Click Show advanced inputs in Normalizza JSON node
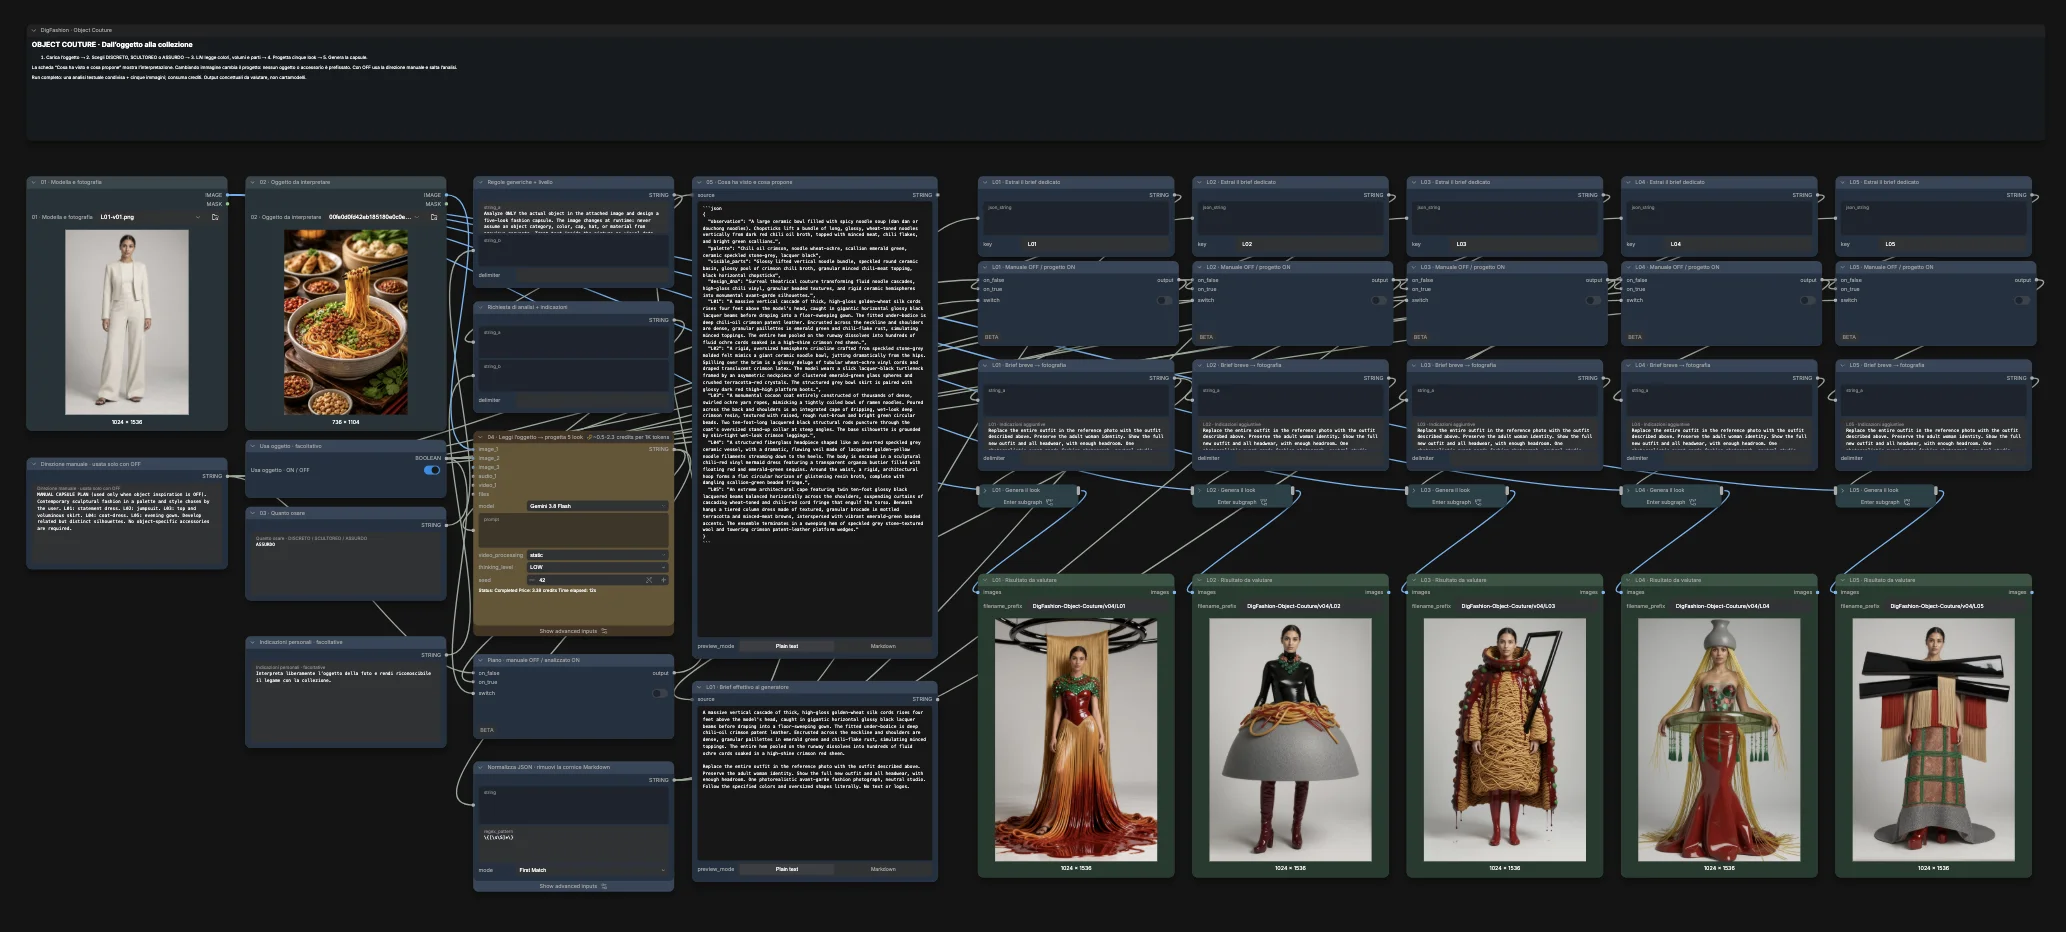 pos(573,886)
